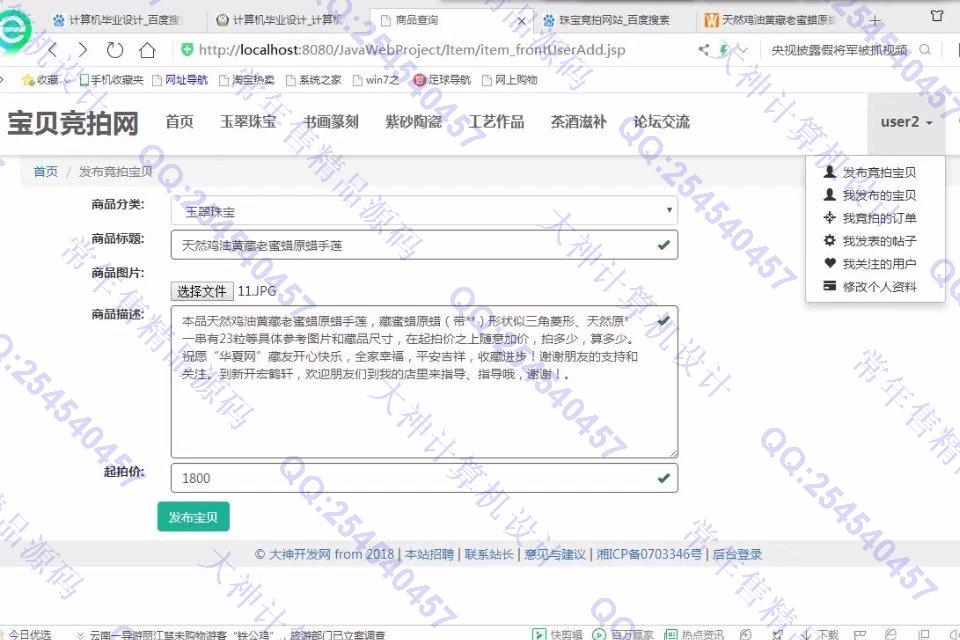Open the 书画篆刻 category in navbar
Screen dimensions: 960x640
(331, 121)
